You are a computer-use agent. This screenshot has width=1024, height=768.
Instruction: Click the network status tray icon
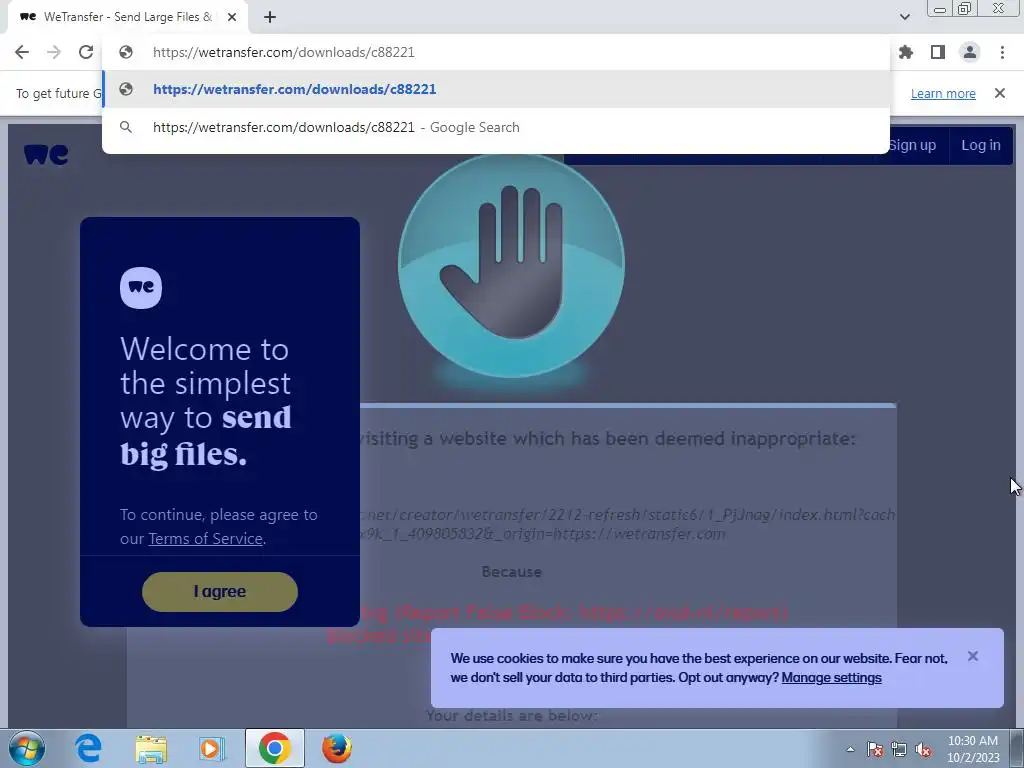[899, 749]
